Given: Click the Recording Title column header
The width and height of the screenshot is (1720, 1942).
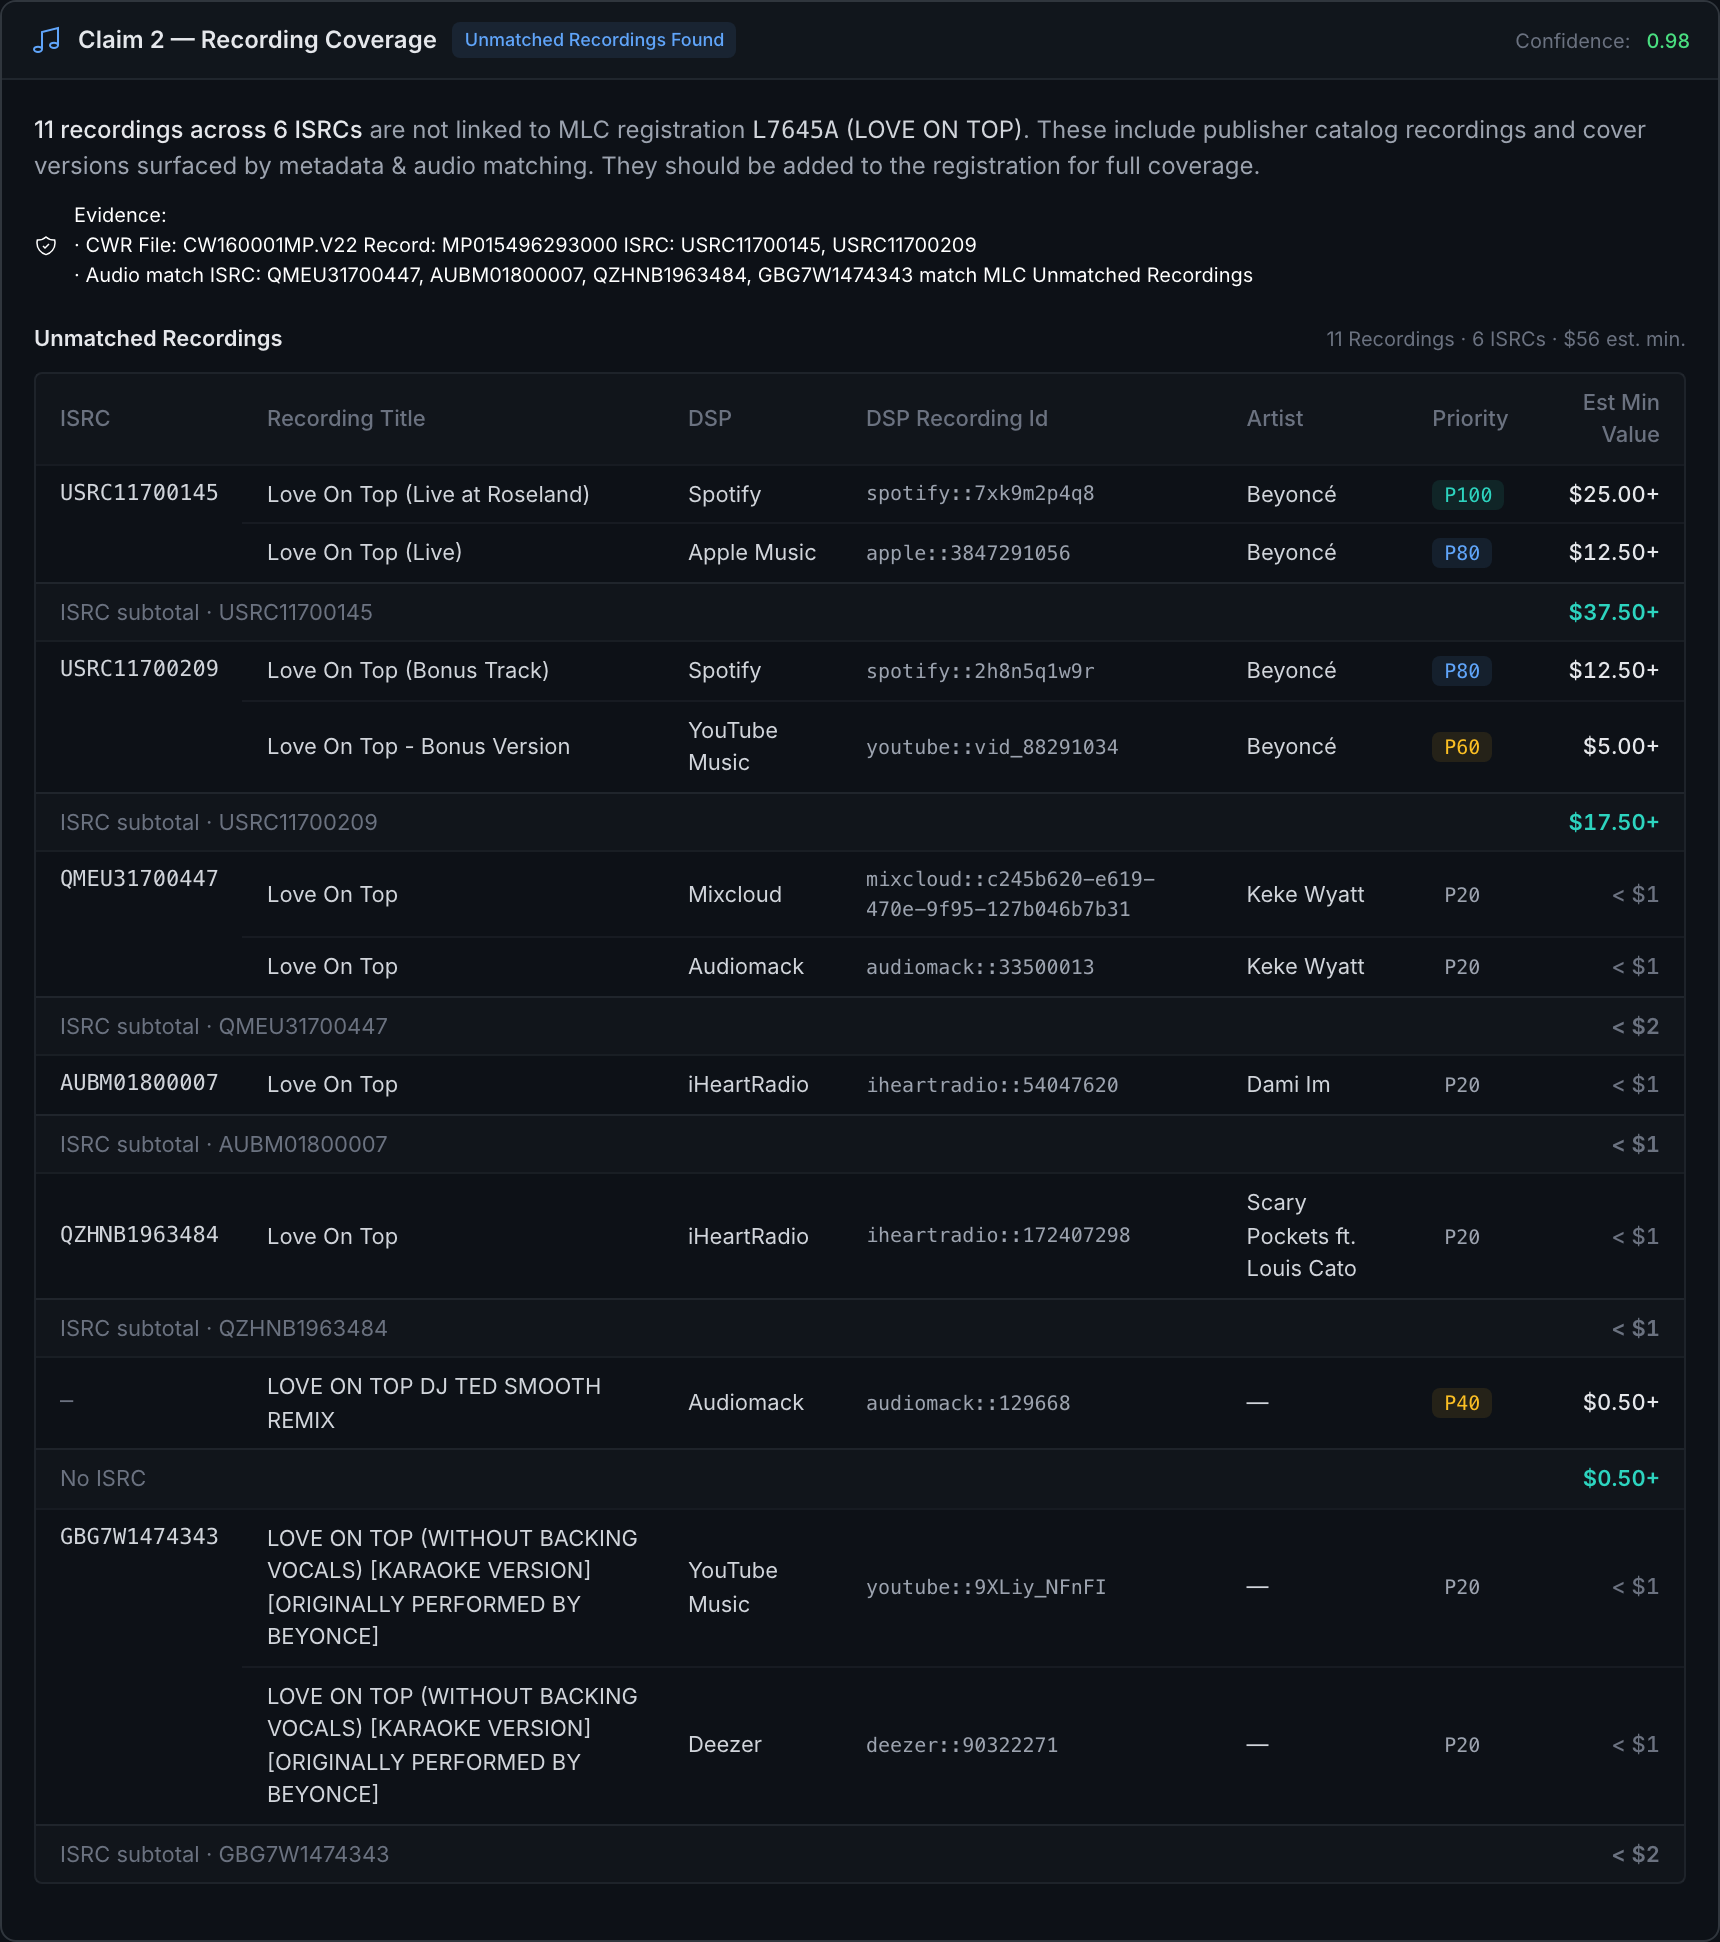Looking at the screenshot, I should [346, 418].
